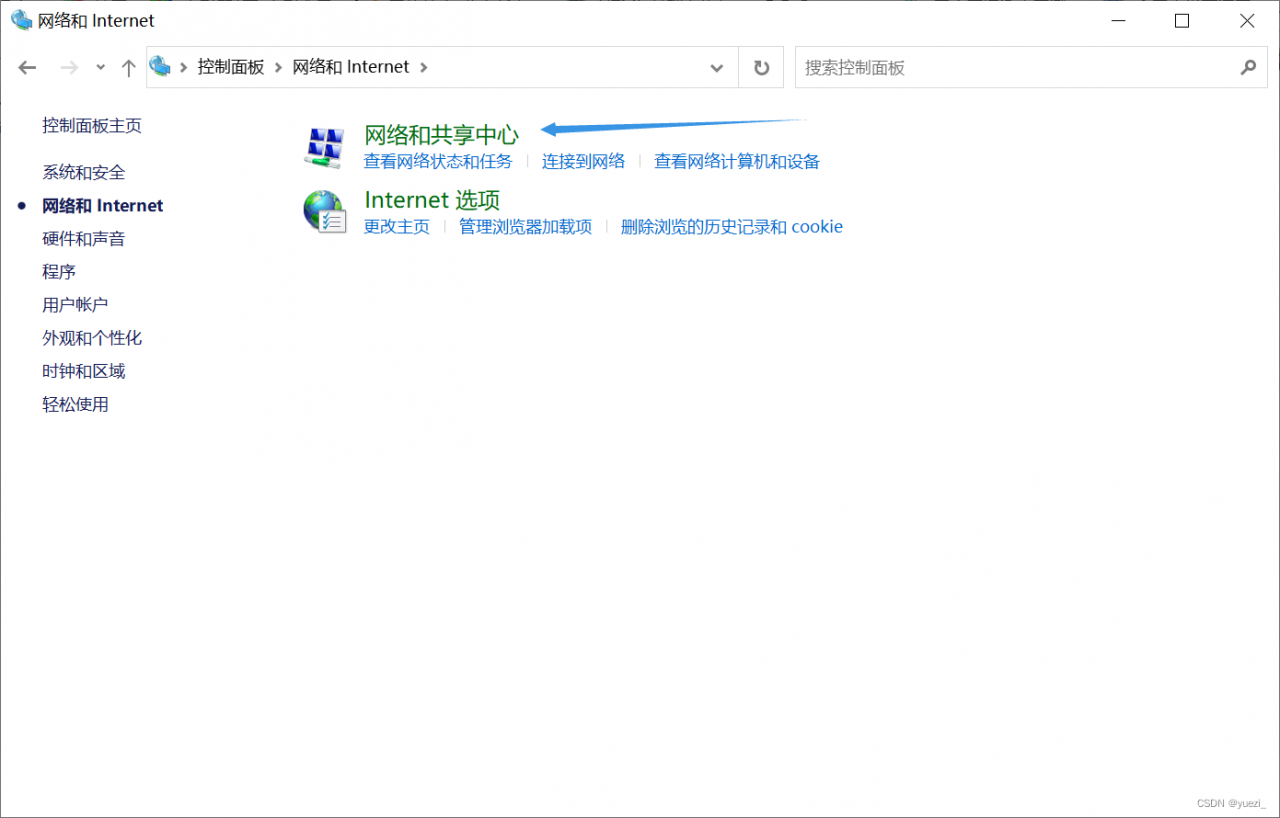The height and width of the screenshot is (818, 1280).
Task: Click the title bar window icon
Action: (x=21, y=20)
